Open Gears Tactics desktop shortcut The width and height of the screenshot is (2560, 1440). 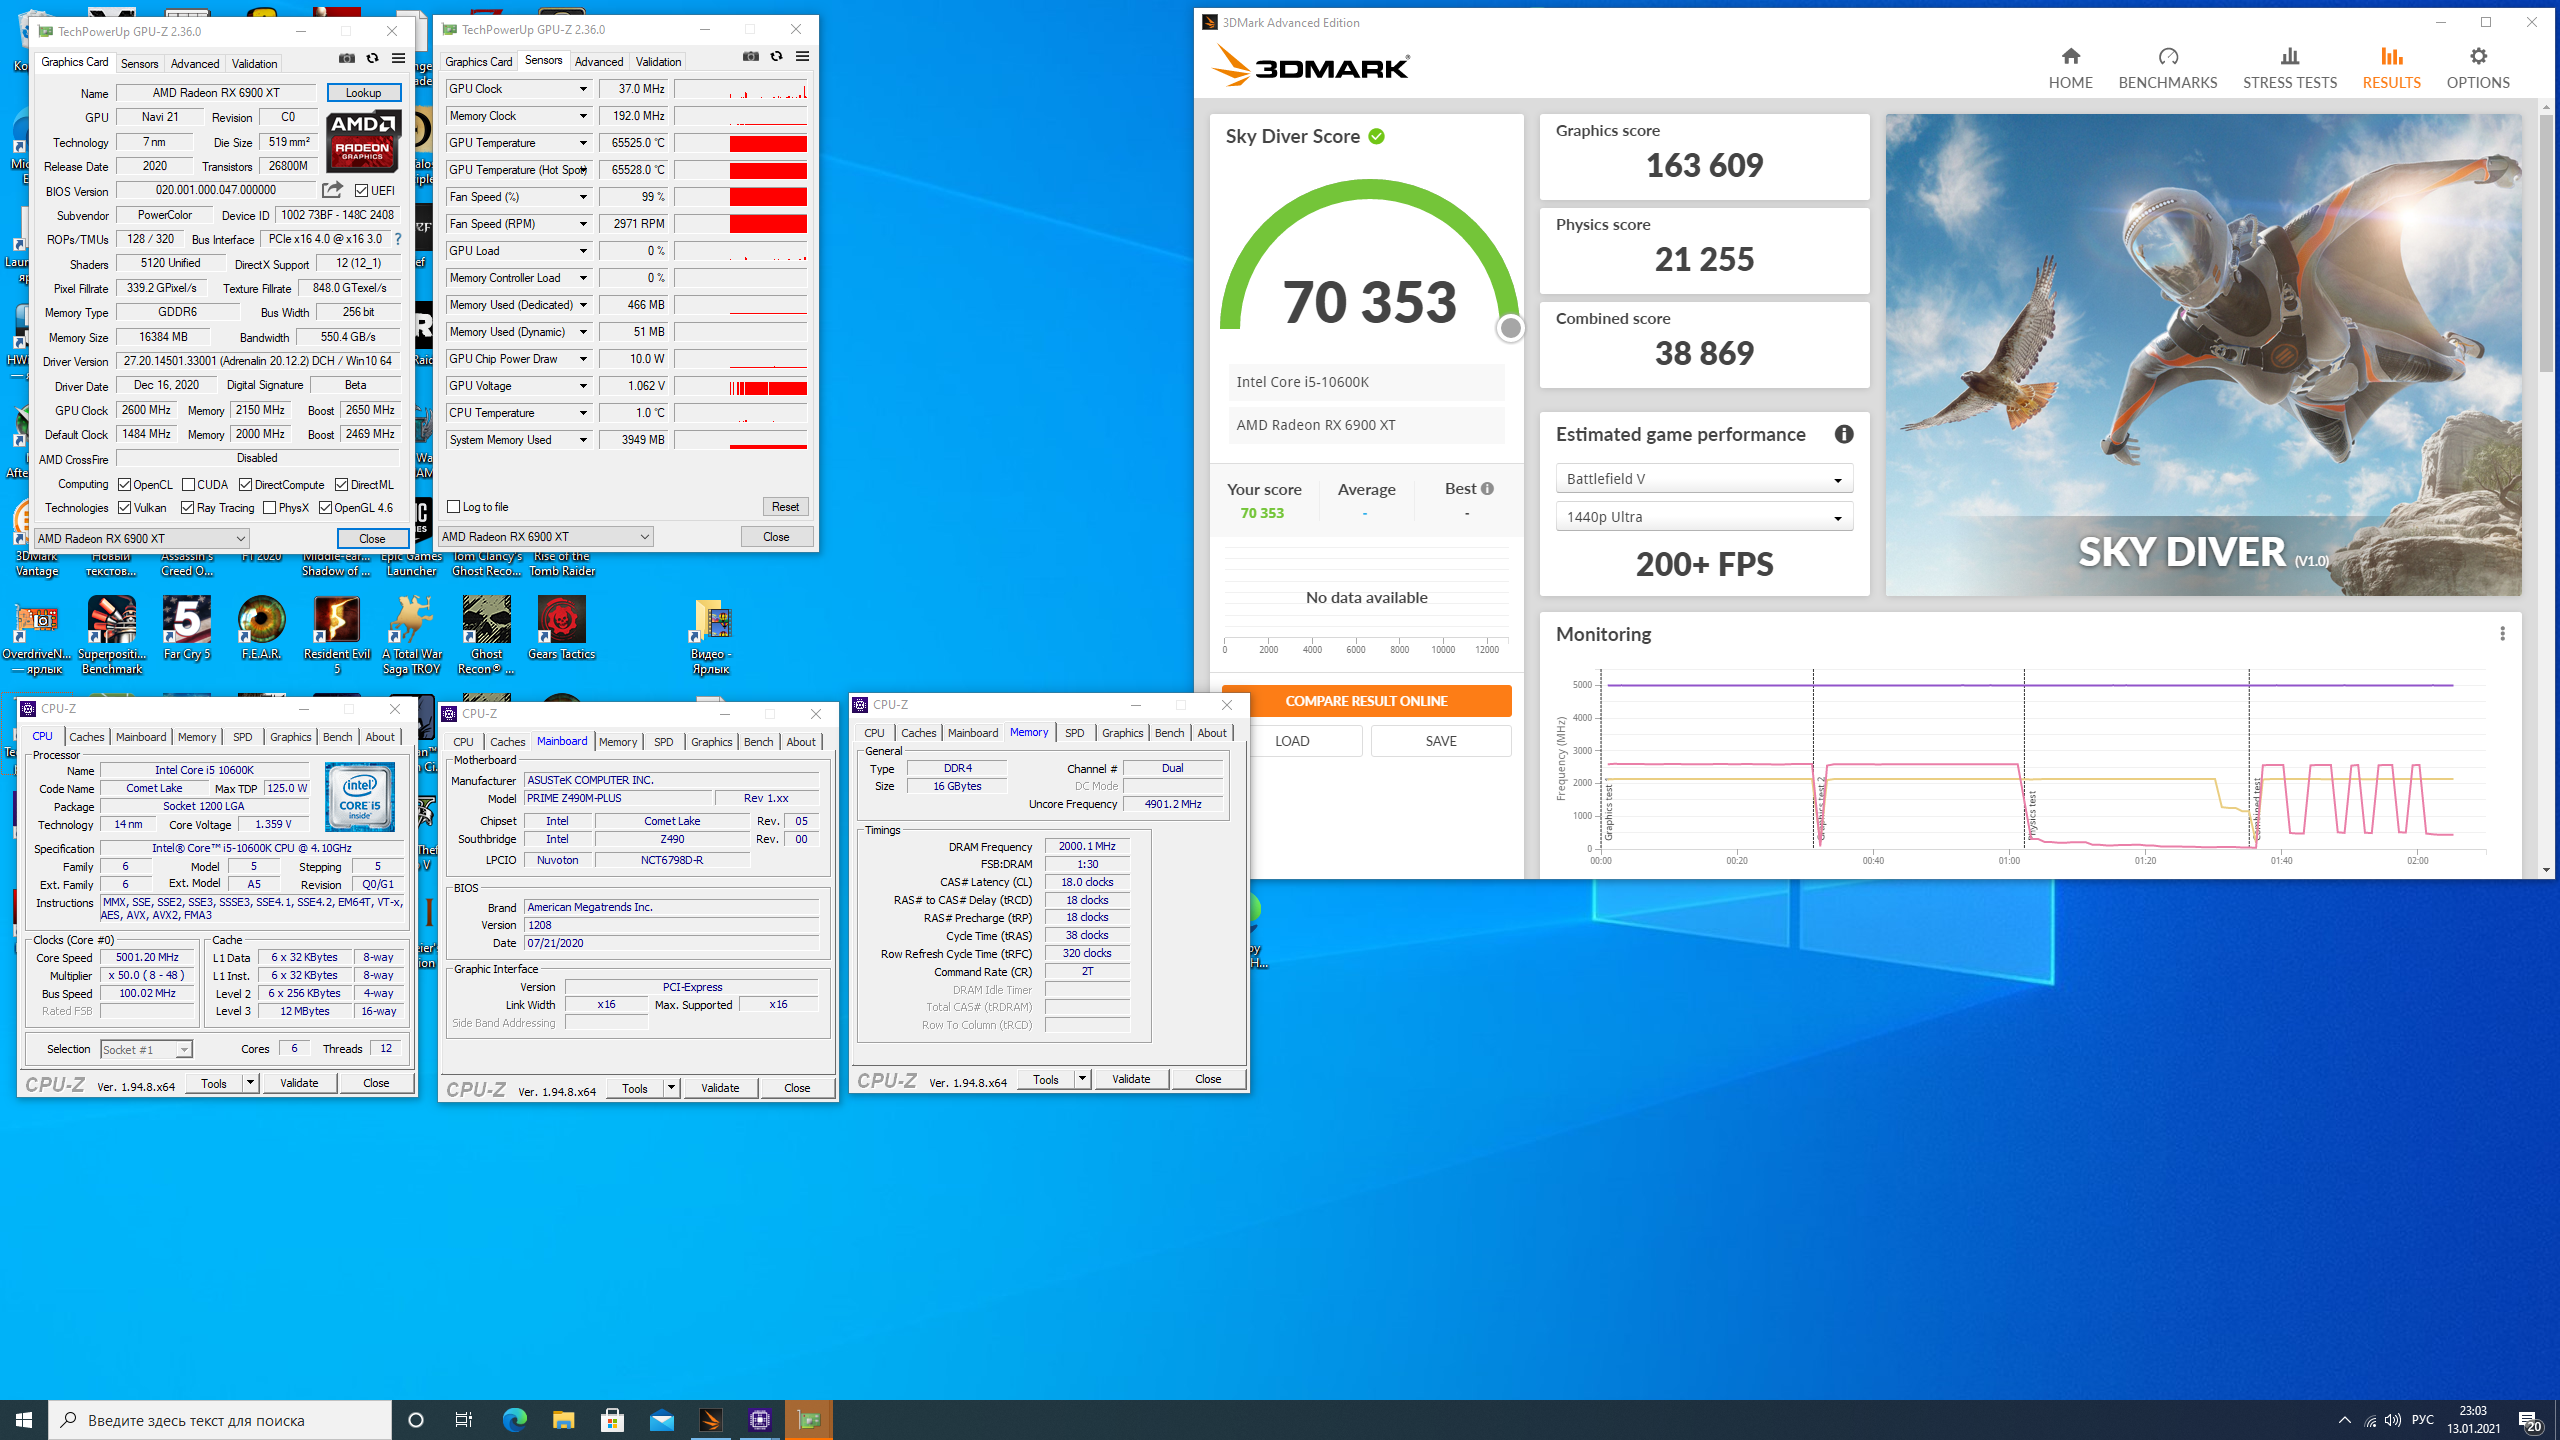pyautogui.click(x=562, y=630)
